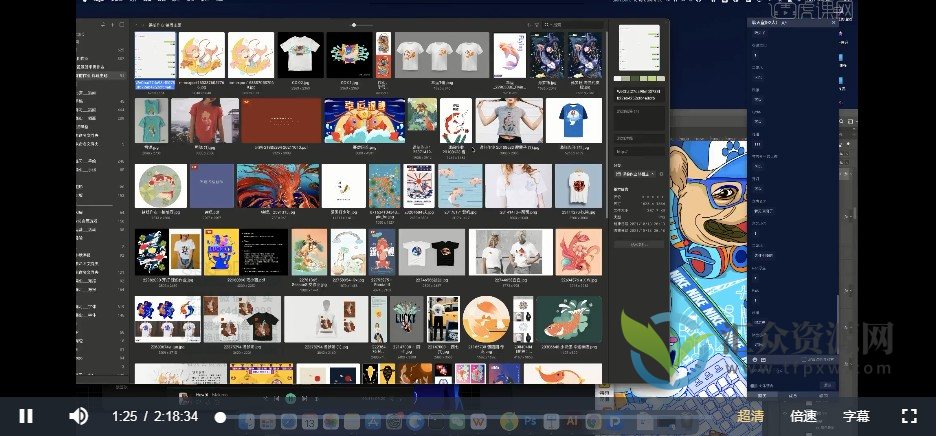Screen dimensions: 941x436
Task: Select the 幸运锦鲤 blue banner thumbnail
Action: pyautogui.click(x=365, y=121)
